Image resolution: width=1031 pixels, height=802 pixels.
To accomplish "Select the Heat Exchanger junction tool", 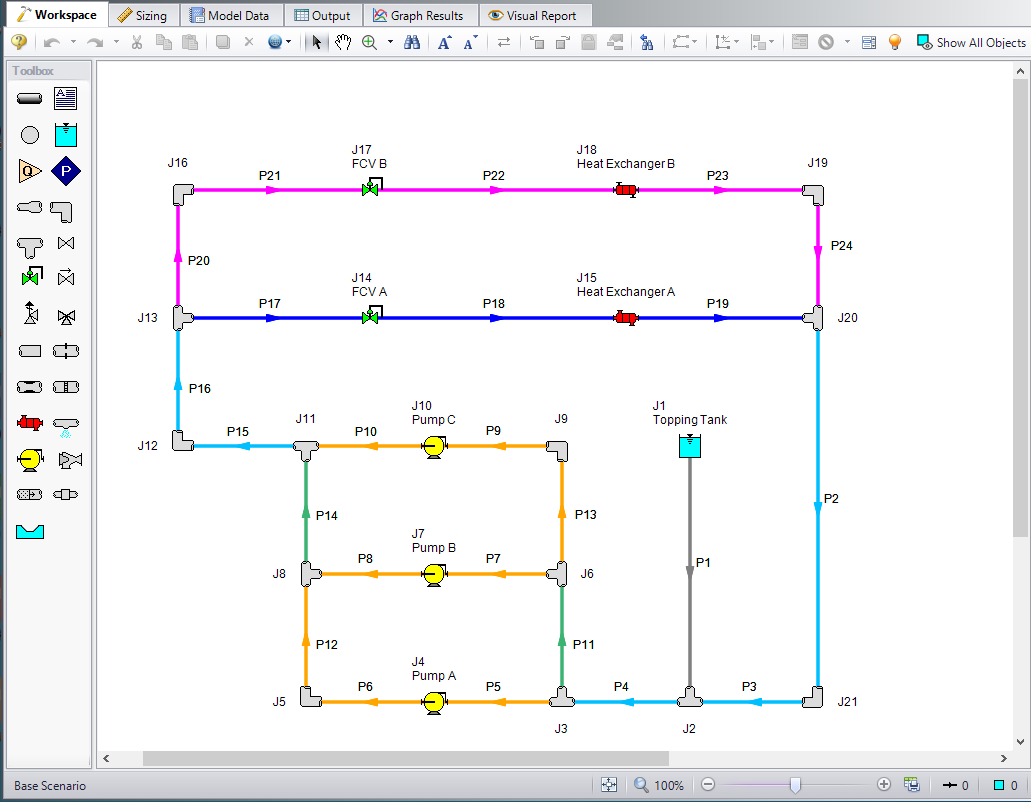I will click(x=30, y=423).
